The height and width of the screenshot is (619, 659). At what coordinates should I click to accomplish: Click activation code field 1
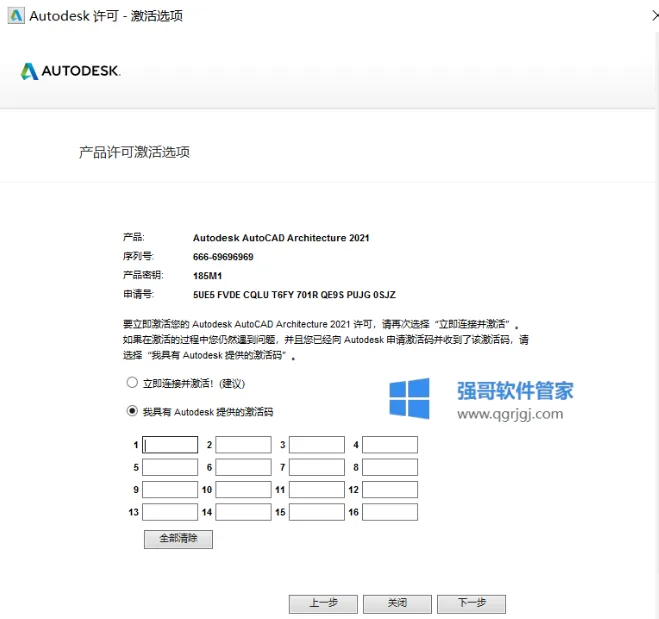pyautogui.click(x=170, y=445)
